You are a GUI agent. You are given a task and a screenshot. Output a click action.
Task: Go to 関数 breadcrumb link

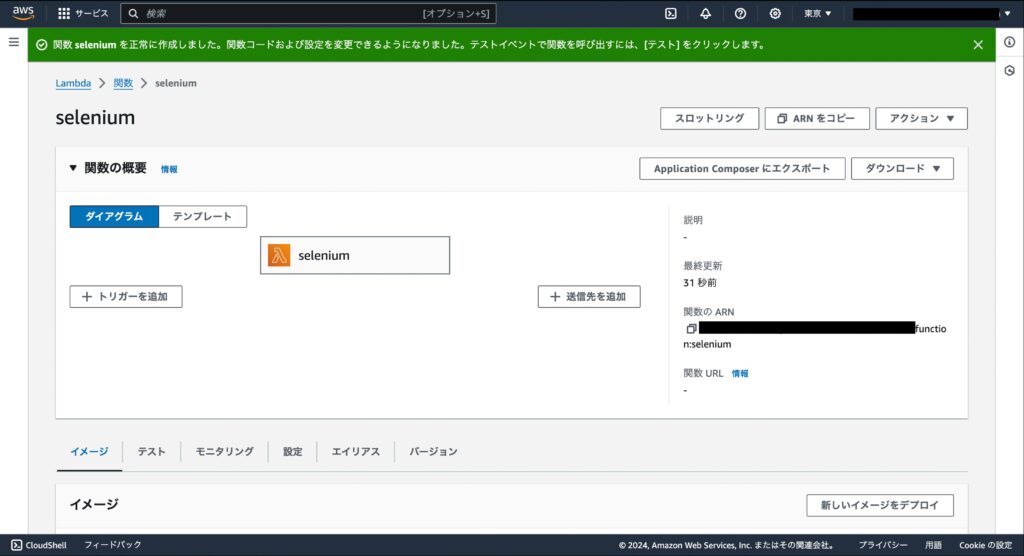click(x=123, y=83)
